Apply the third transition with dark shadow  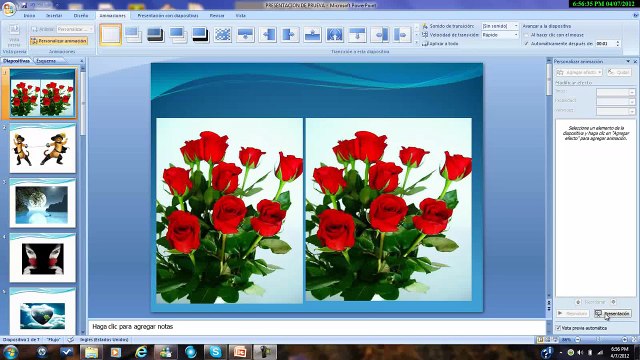click(156, 35)
